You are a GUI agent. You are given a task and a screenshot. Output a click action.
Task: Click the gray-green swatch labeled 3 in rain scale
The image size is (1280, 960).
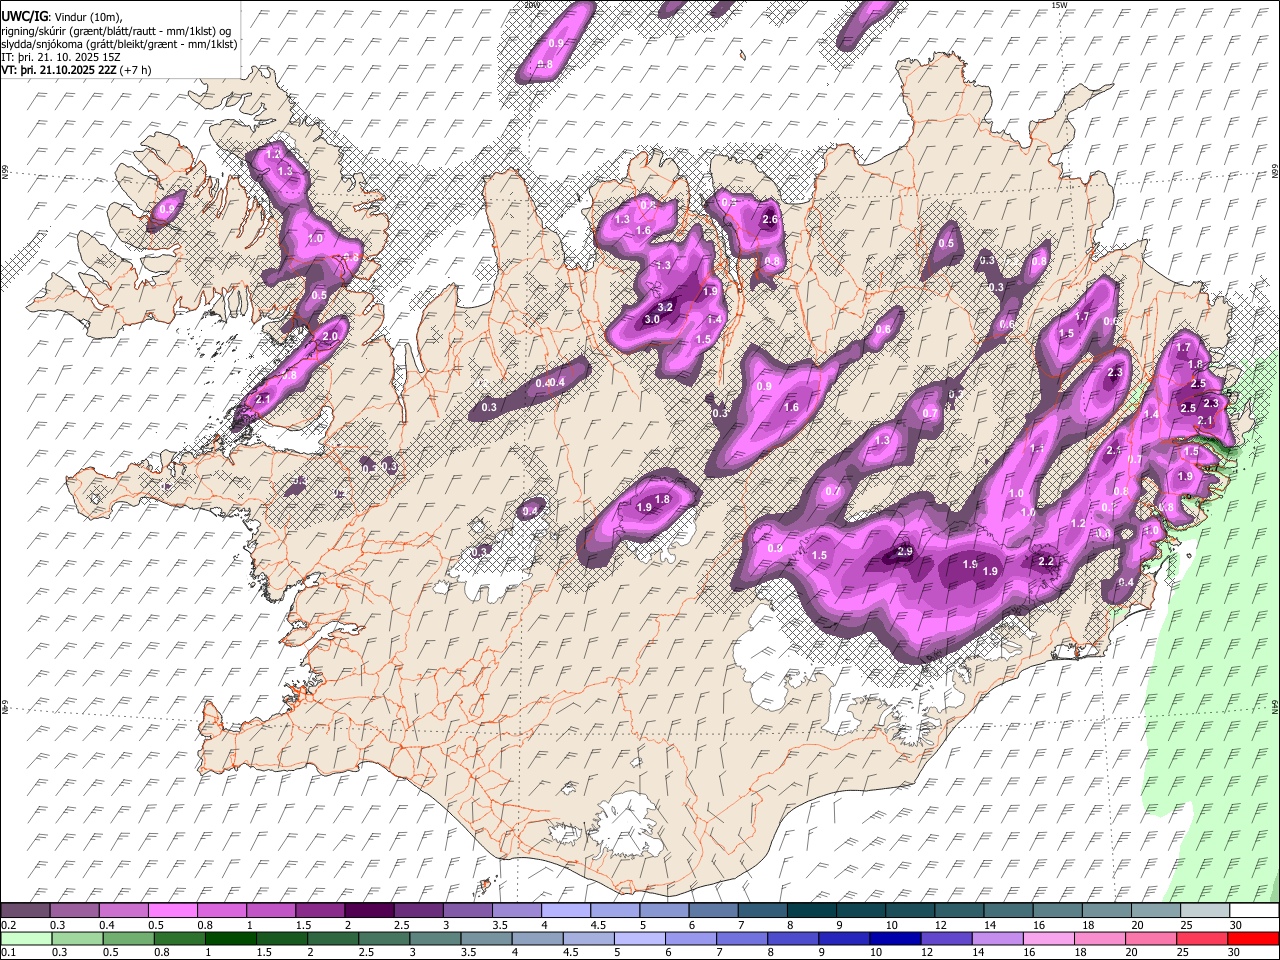435,938
